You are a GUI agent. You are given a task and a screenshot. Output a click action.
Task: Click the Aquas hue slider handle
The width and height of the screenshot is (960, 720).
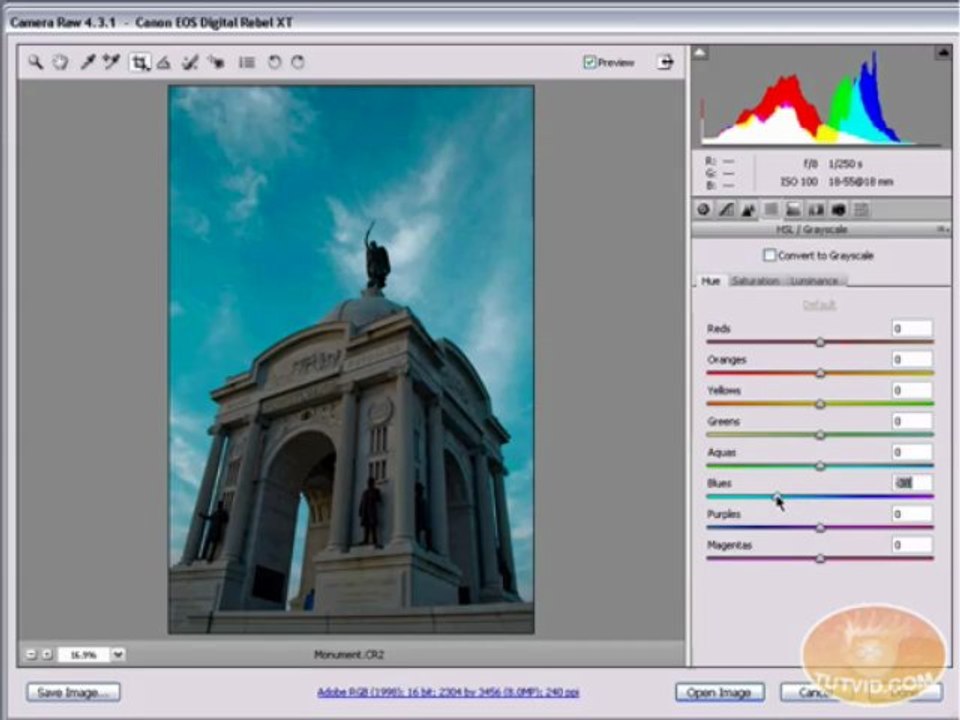820,466
